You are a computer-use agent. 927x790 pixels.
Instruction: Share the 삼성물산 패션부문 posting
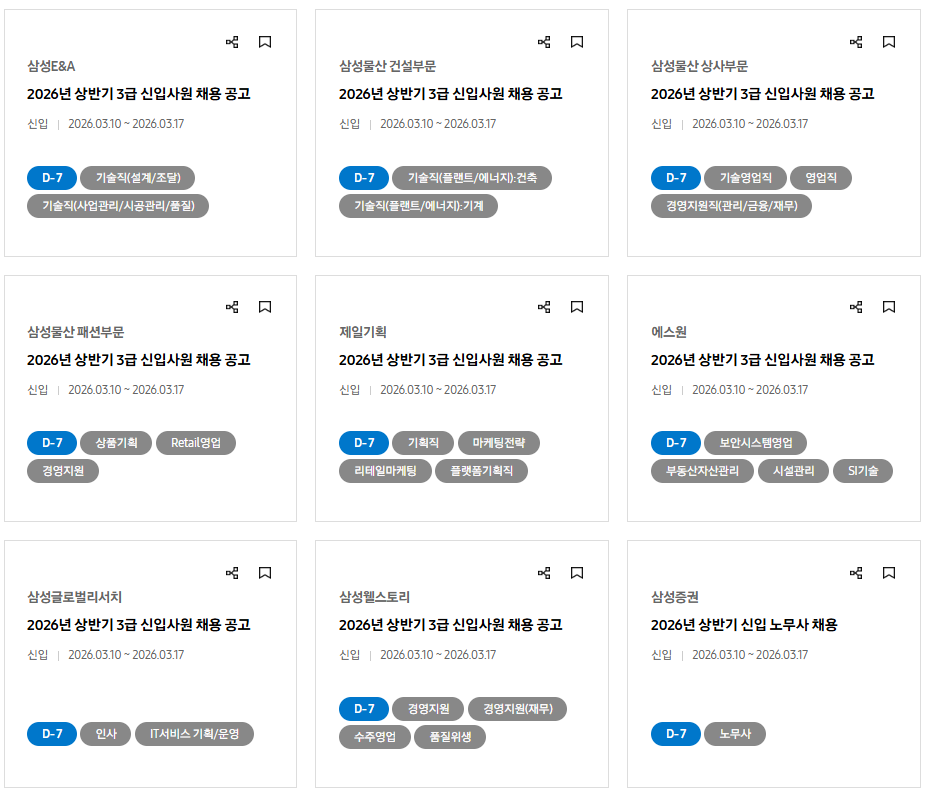coord(232,307)
